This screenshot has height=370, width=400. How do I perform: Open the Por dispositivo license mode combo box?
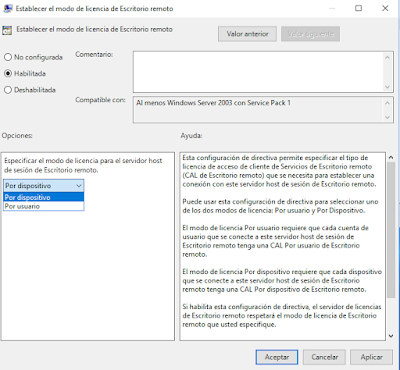[x=44, y=186]
